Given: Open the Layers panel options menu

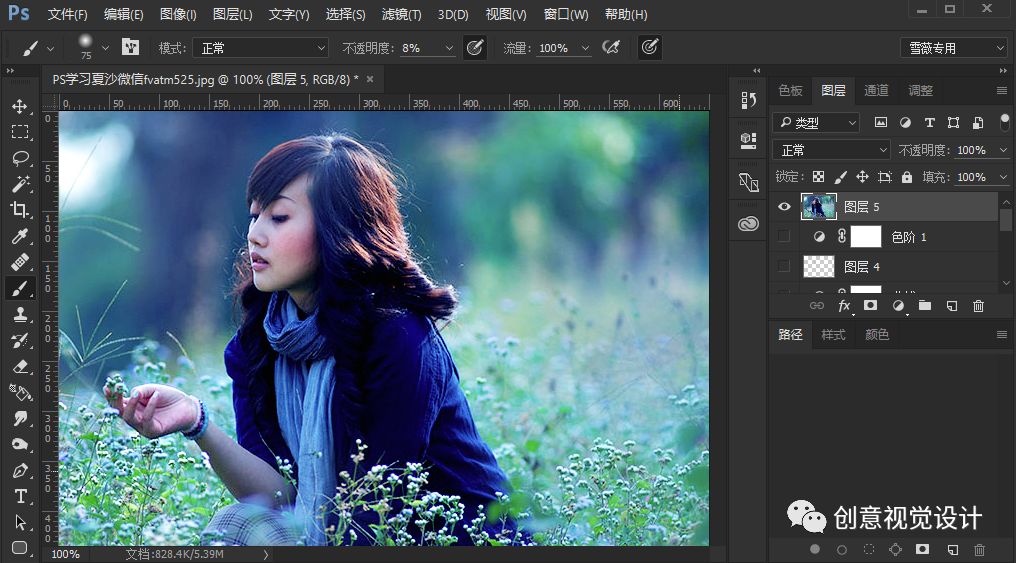Looking at the screenshot, I should [1002, 91].
